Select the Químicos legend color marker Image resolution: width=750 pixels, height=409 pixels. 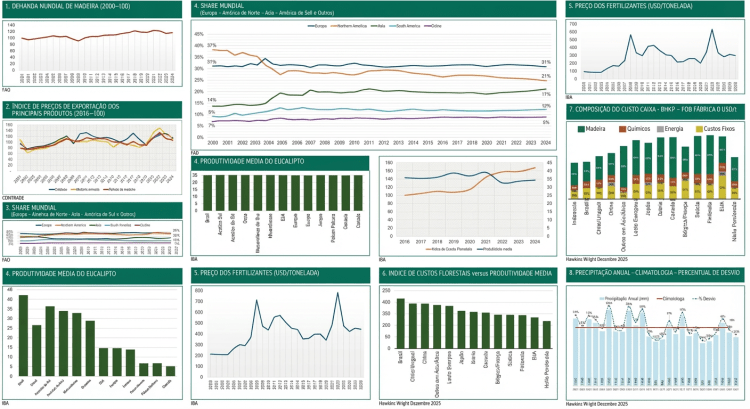[621, 129]
